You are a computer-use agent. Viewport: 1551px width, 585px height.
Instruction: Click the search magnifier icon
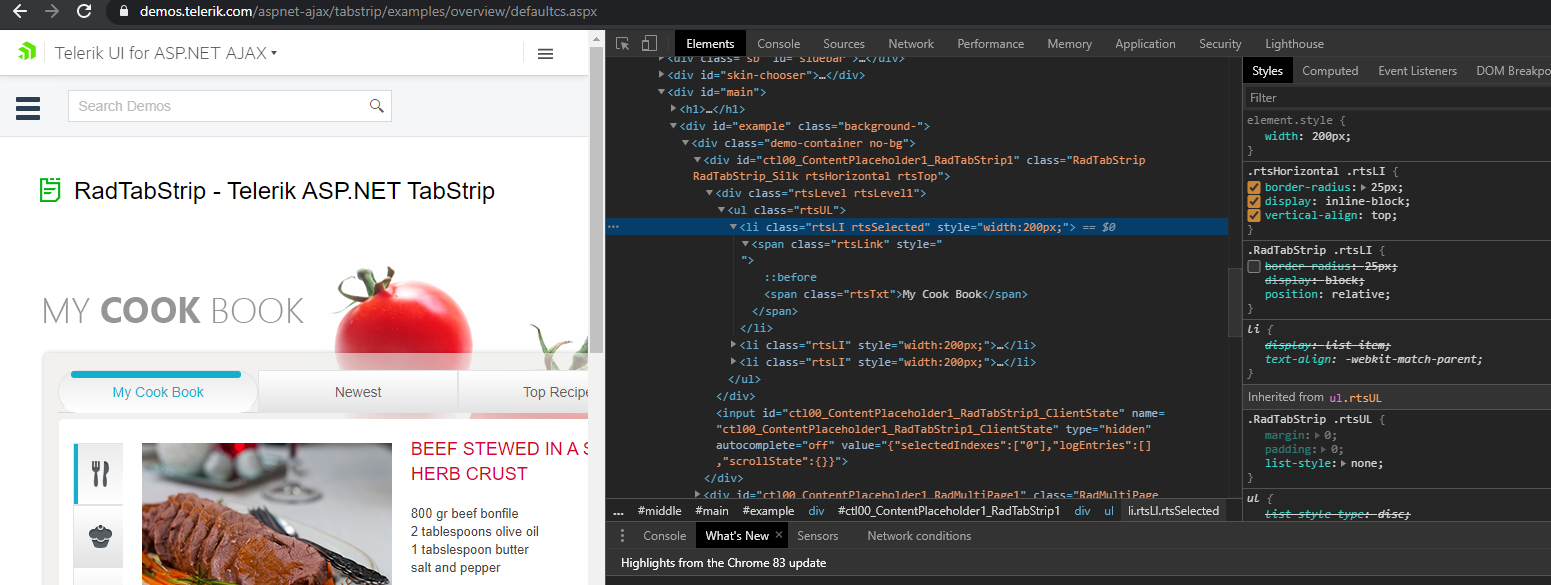(x=377, y=106)
